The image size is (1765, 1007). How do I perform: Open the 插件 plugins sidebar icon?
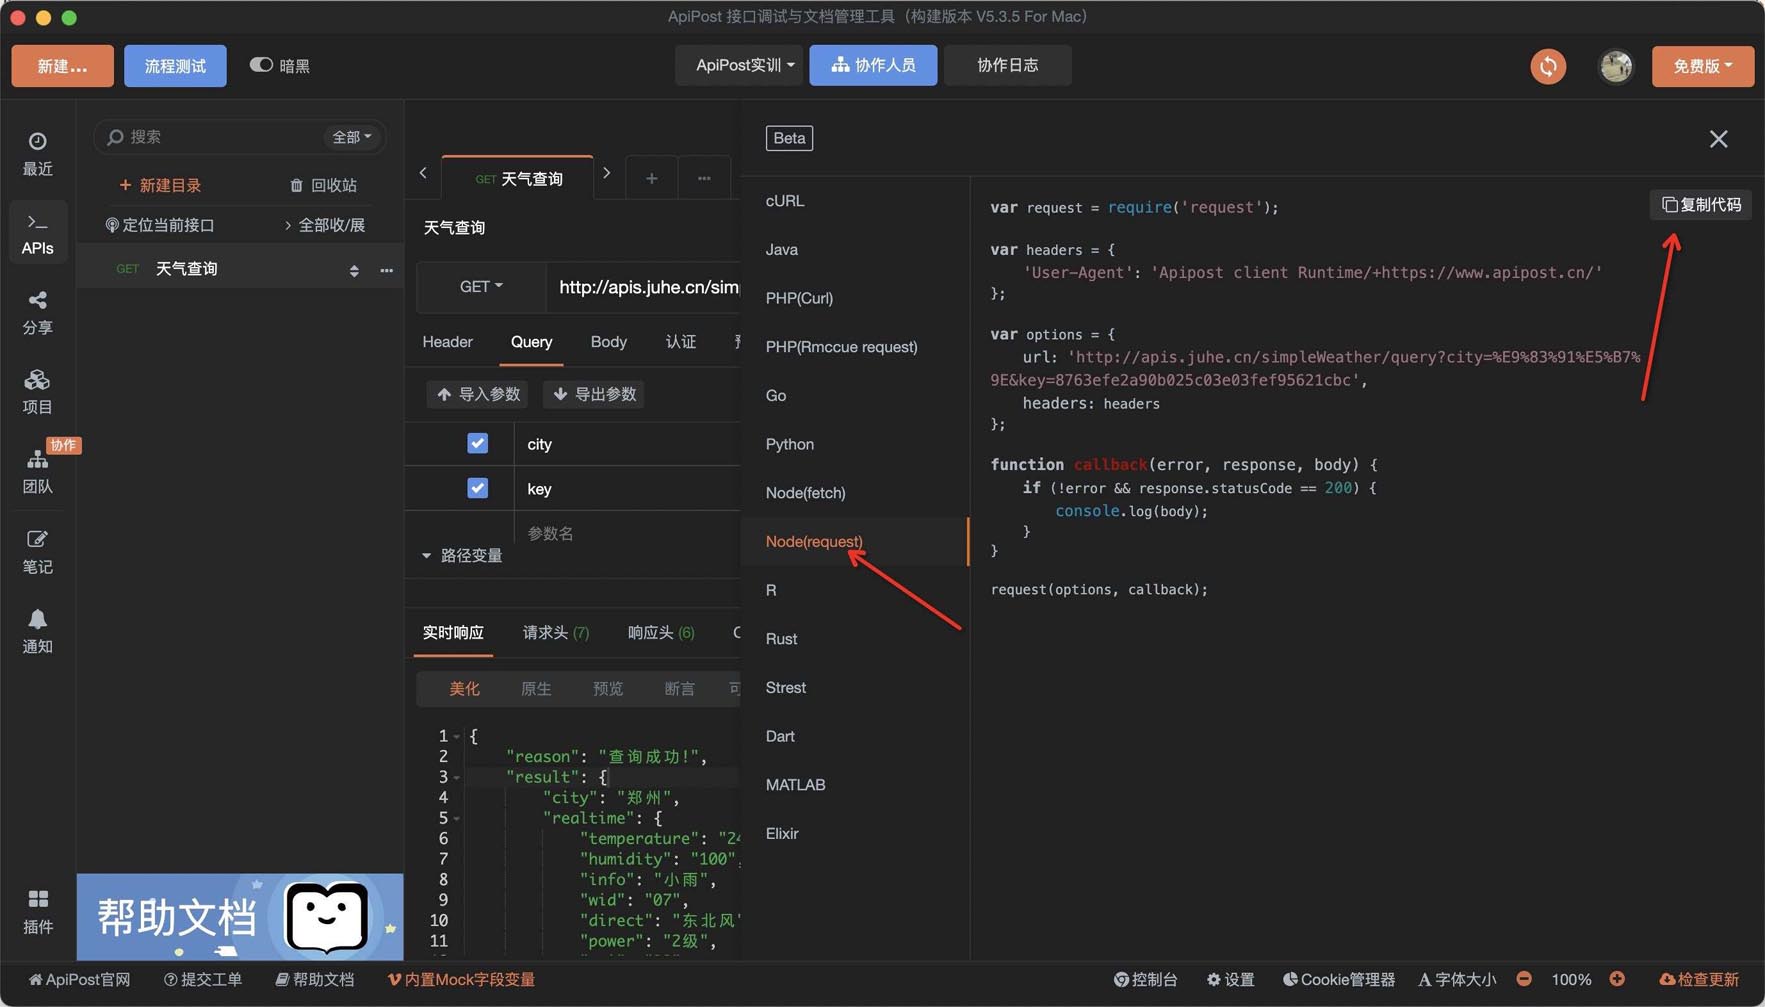pyautogui.click(x=37, y=911)
